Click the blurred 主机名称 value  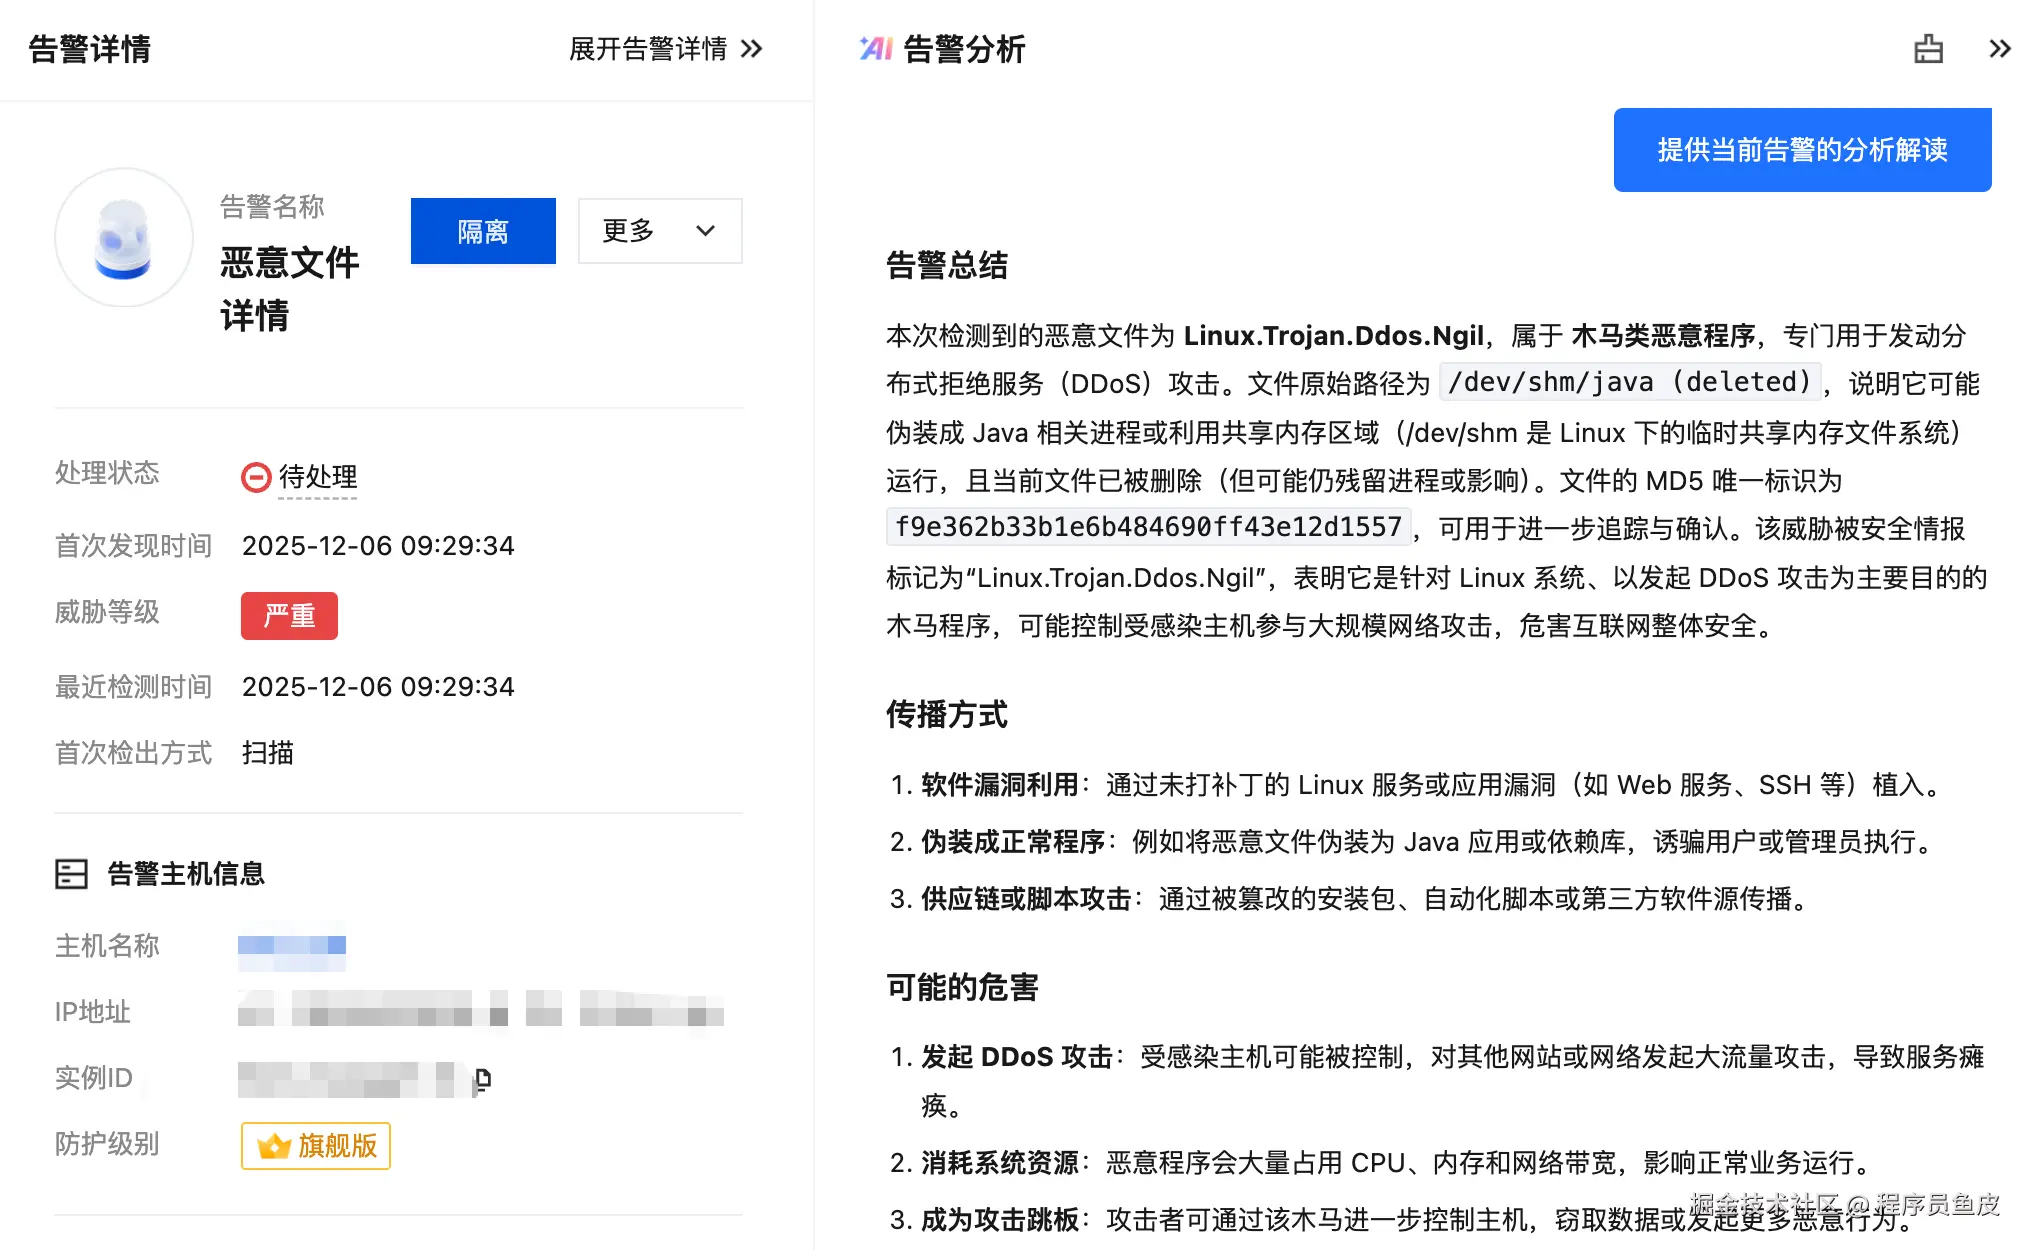click(x=292, y=946)
